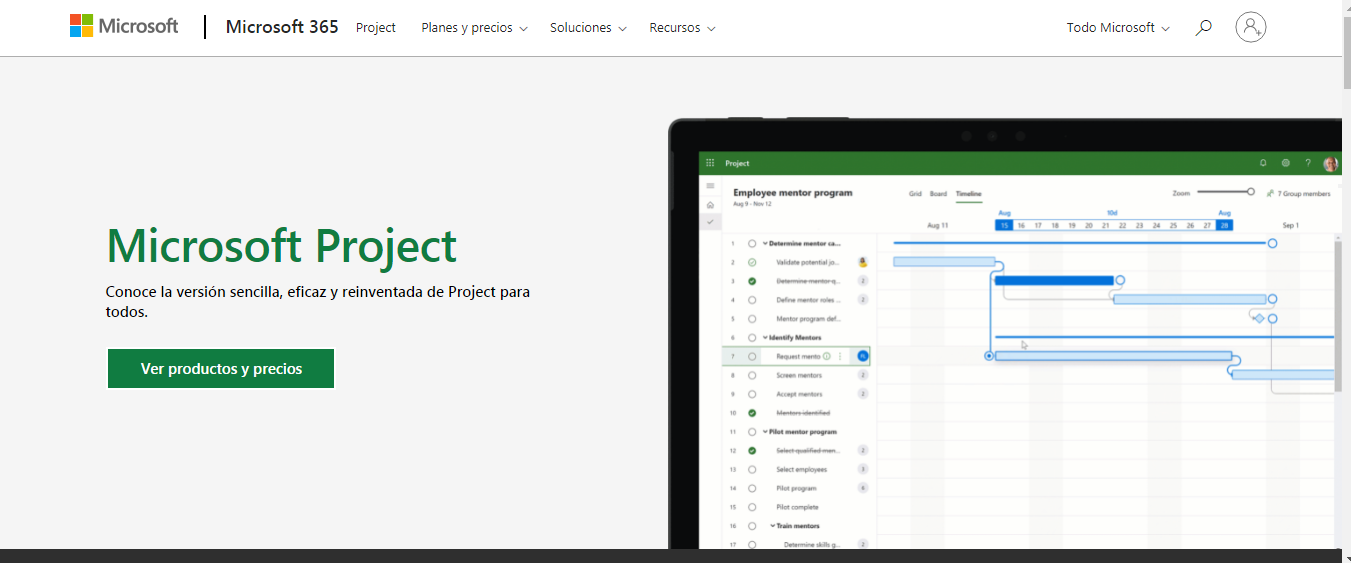Mark Select employees task complete
Viewport: 1351px width, 563px height.
(x=752, y=469)
